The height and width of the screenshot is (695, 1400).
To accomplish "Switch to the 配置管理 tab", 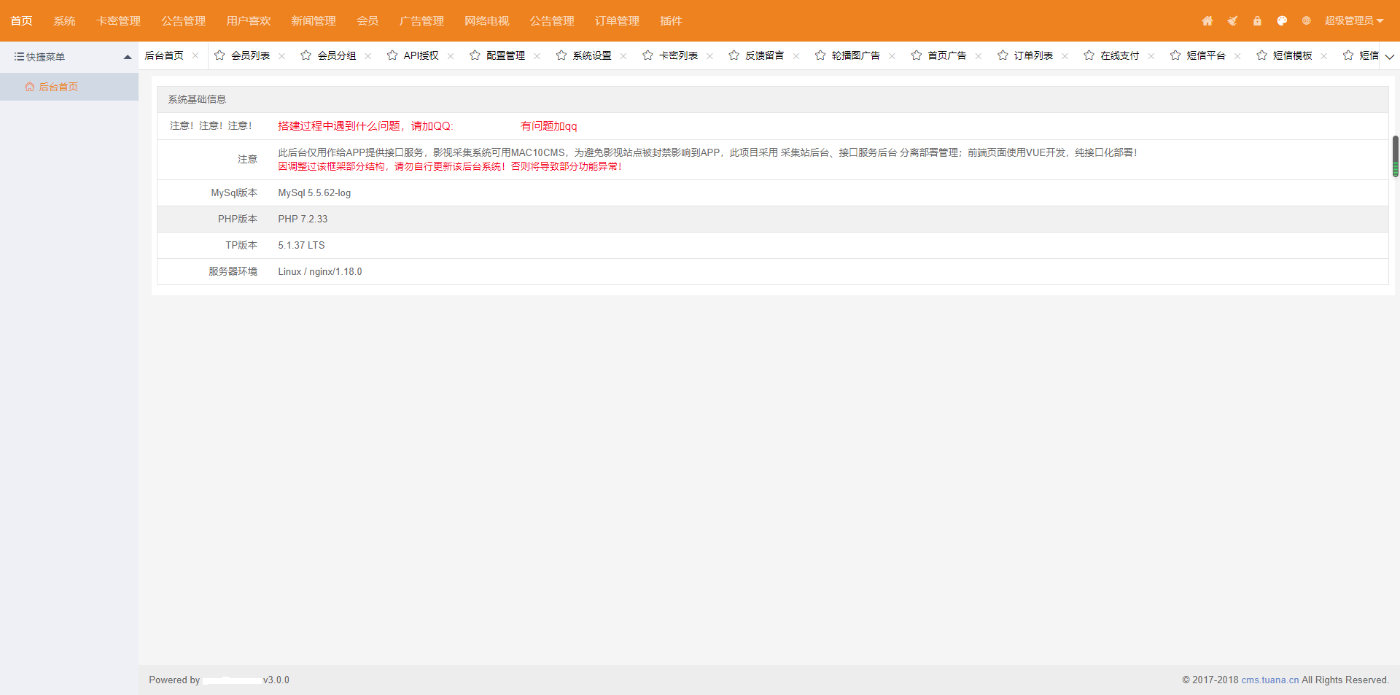I will point(505,56).
